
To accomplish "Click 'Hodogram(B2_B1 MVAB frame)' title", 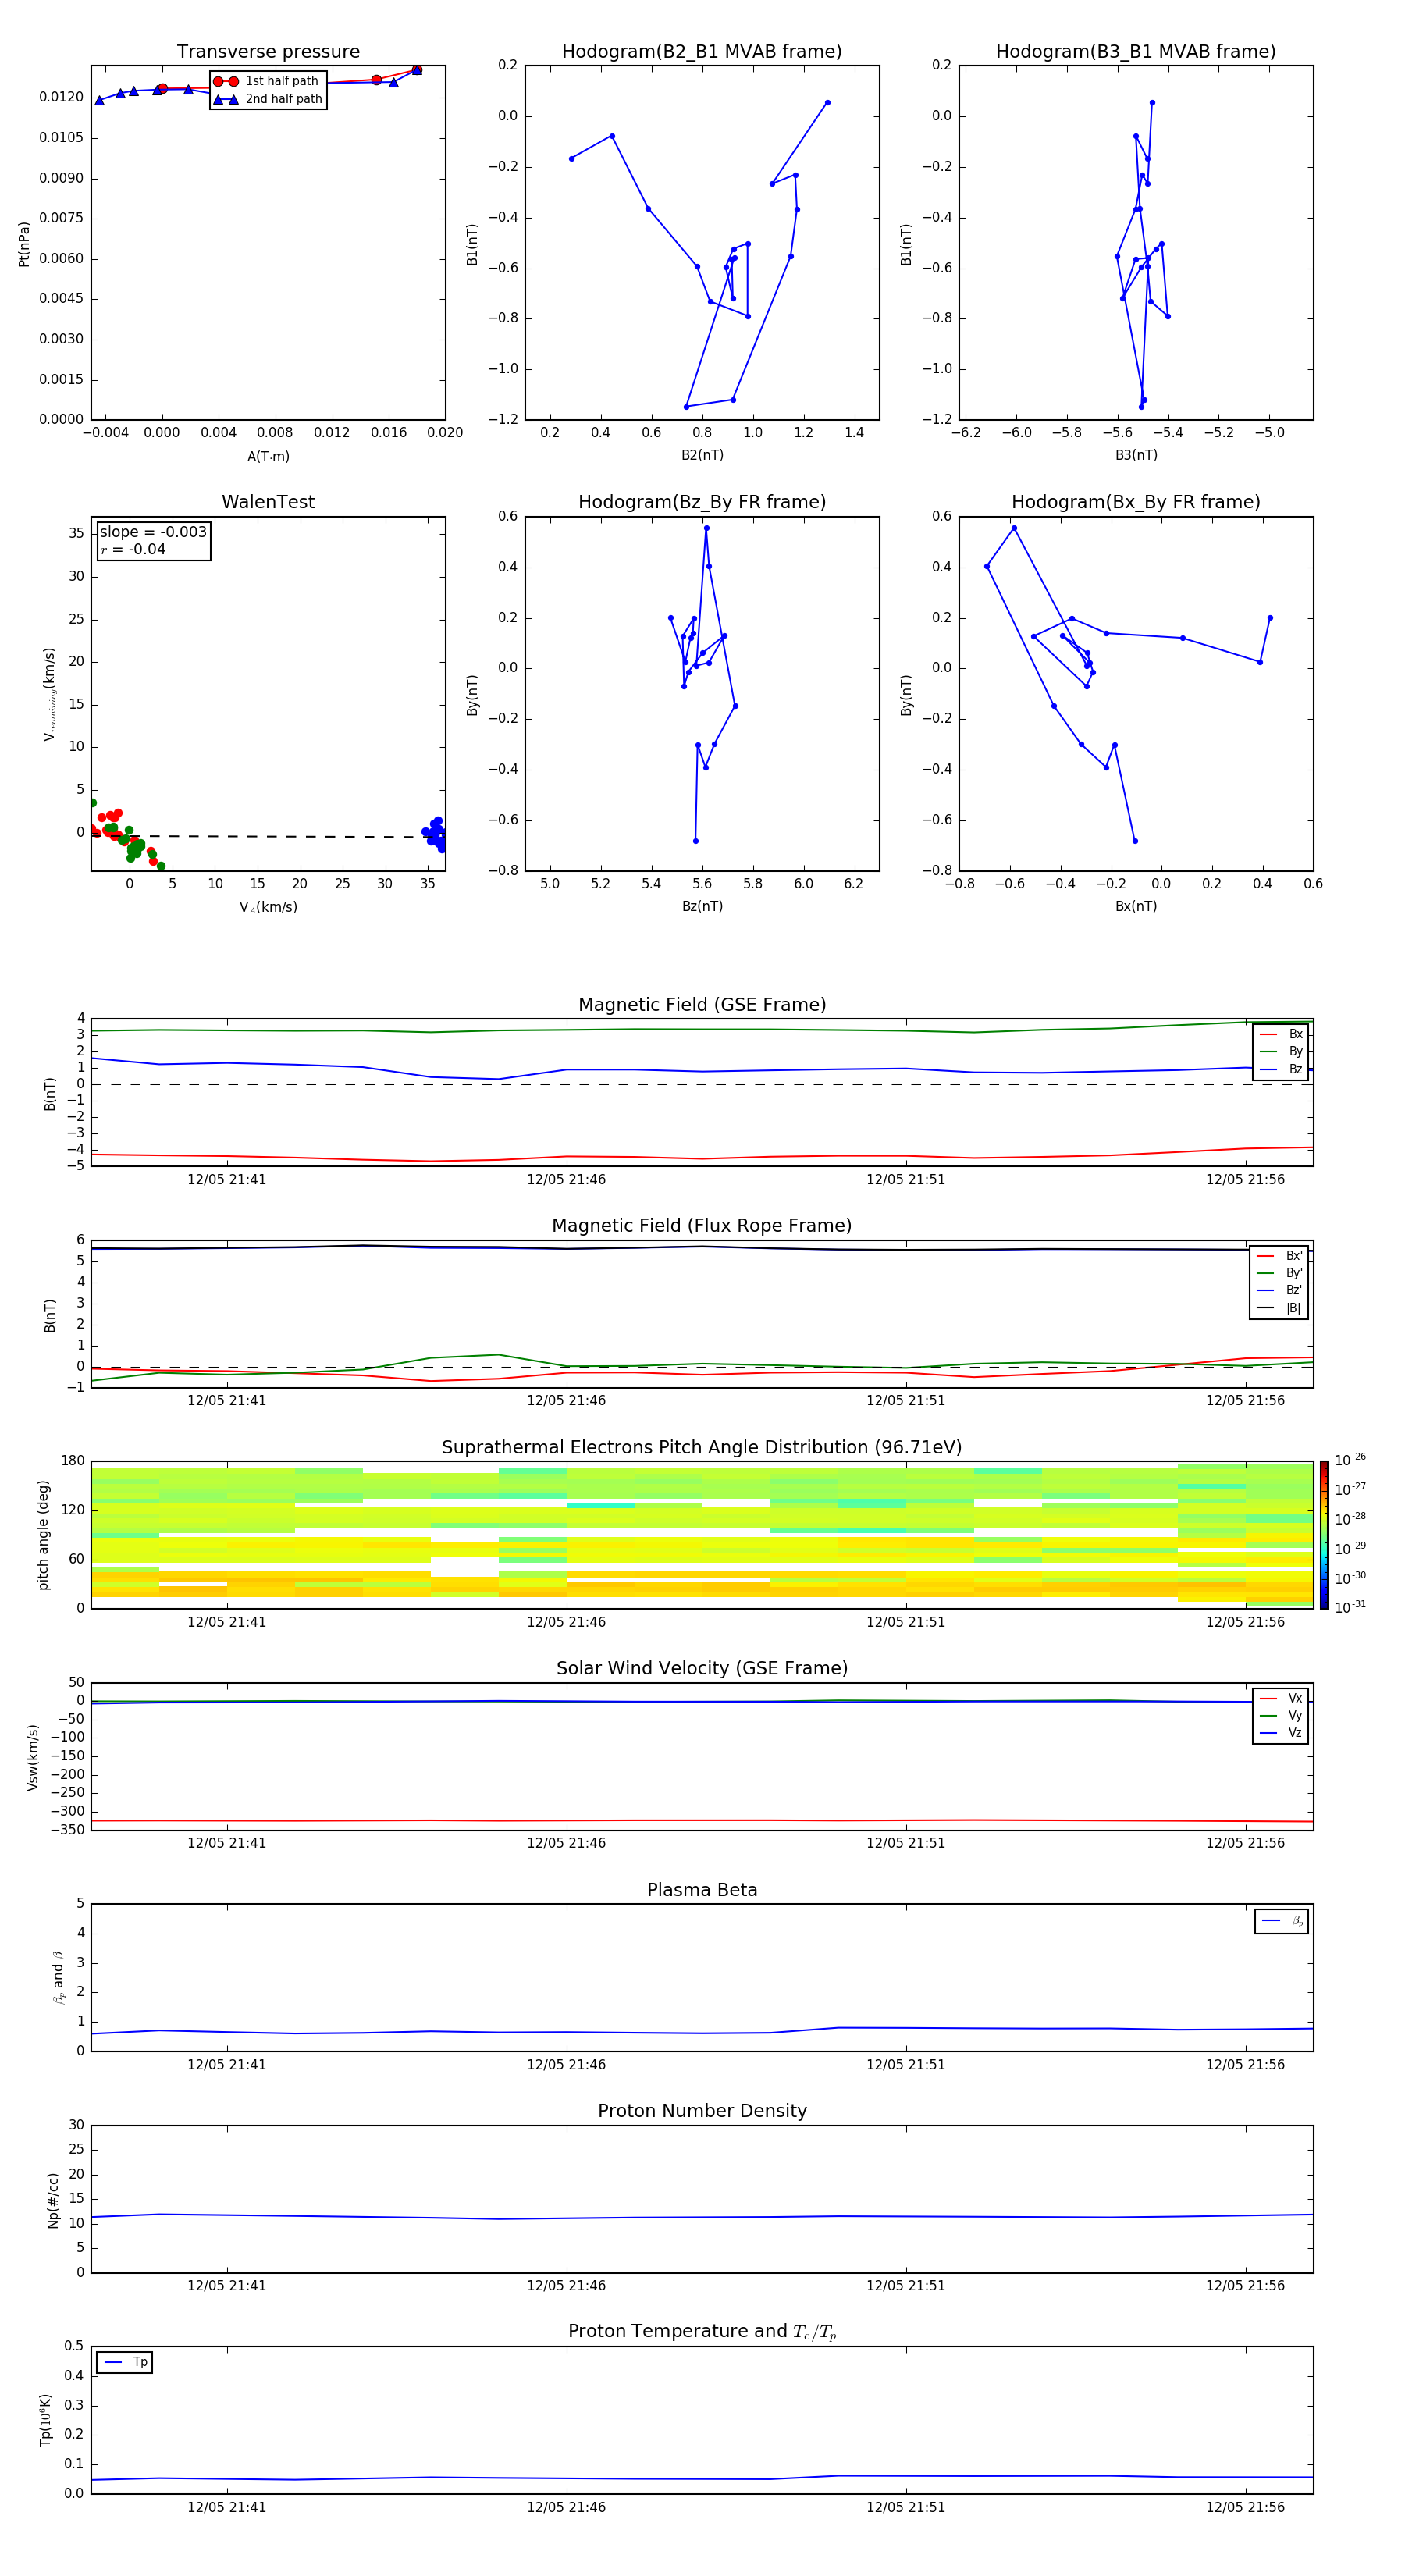I will click(702, 51).
